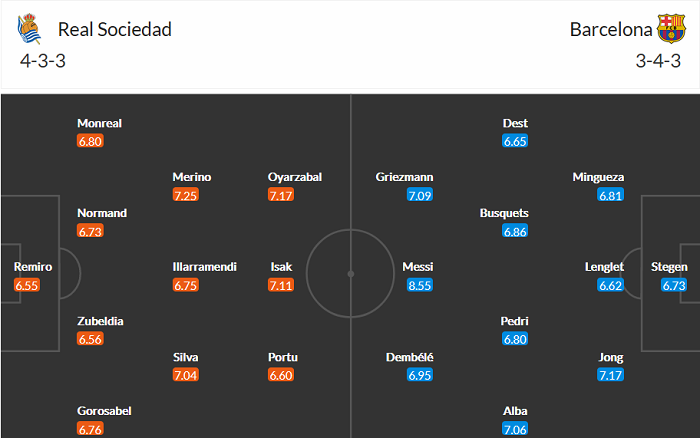
Task: Click the Barcelona club crest
Action: pyautogui.click(x=671, y=29)
